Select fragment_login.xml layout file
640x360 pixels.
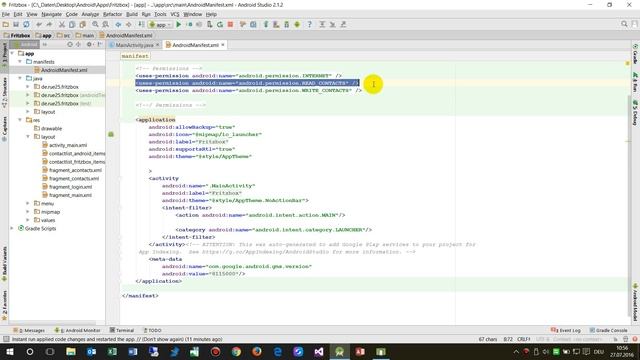pos(67,187)
